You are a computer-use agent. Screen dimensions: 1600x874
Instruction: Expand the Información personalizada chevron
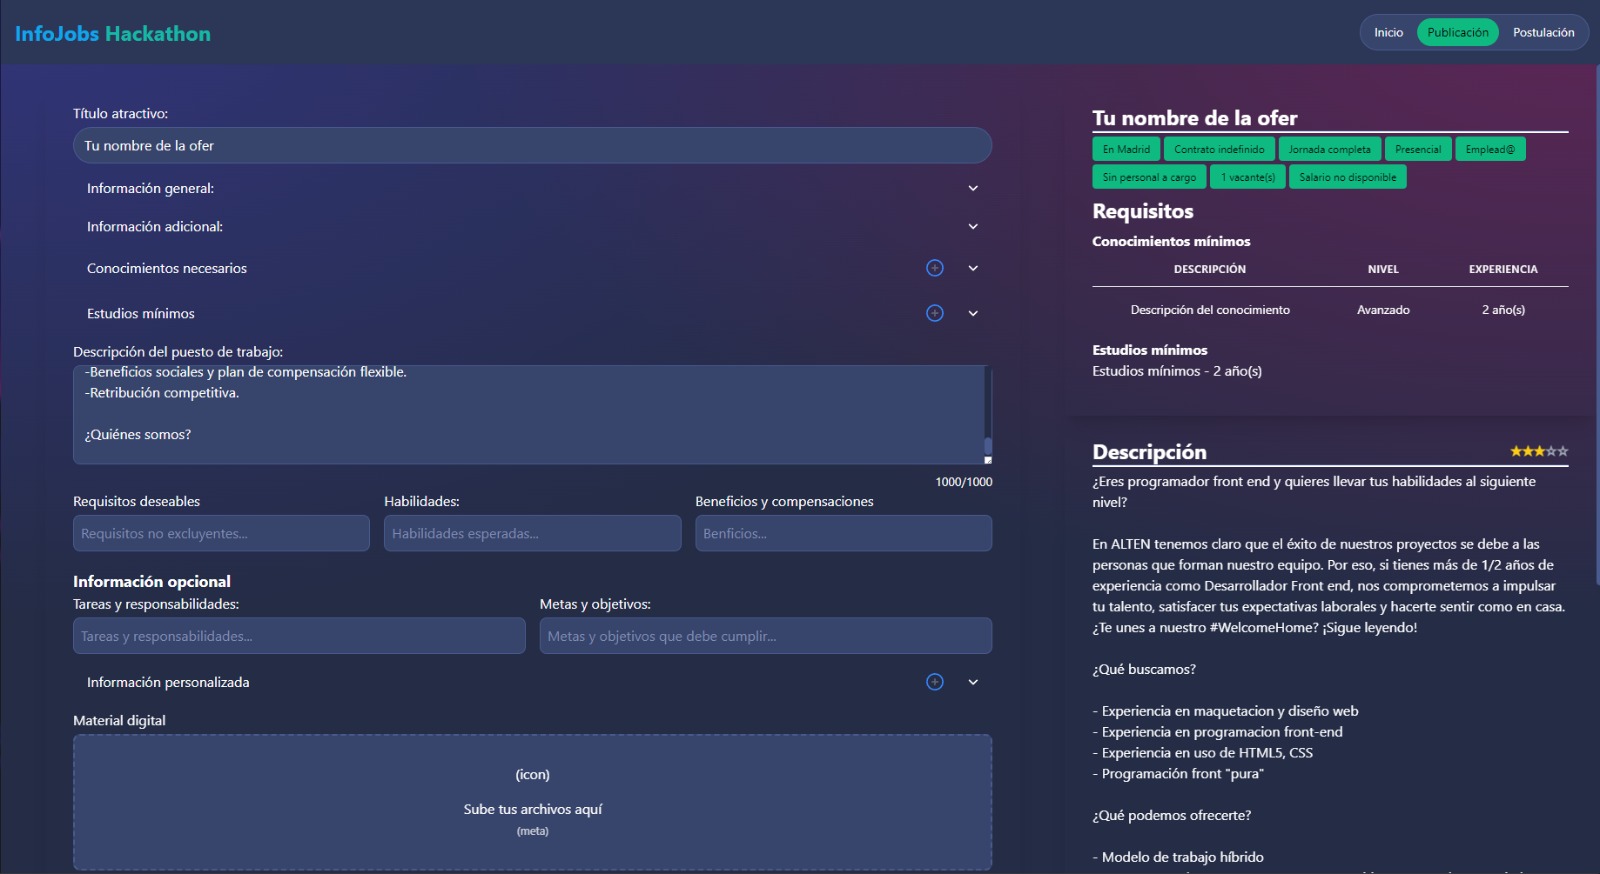[973, 682]
